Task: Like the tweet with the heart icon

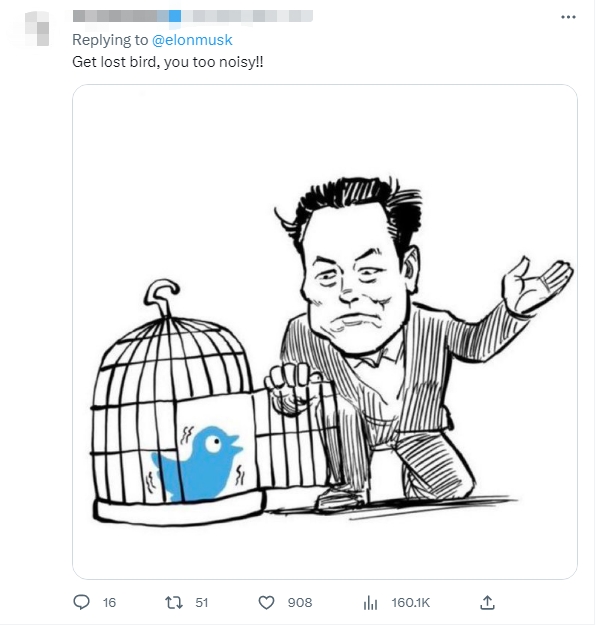Action: pyautogui.click(x=266, y=602)
